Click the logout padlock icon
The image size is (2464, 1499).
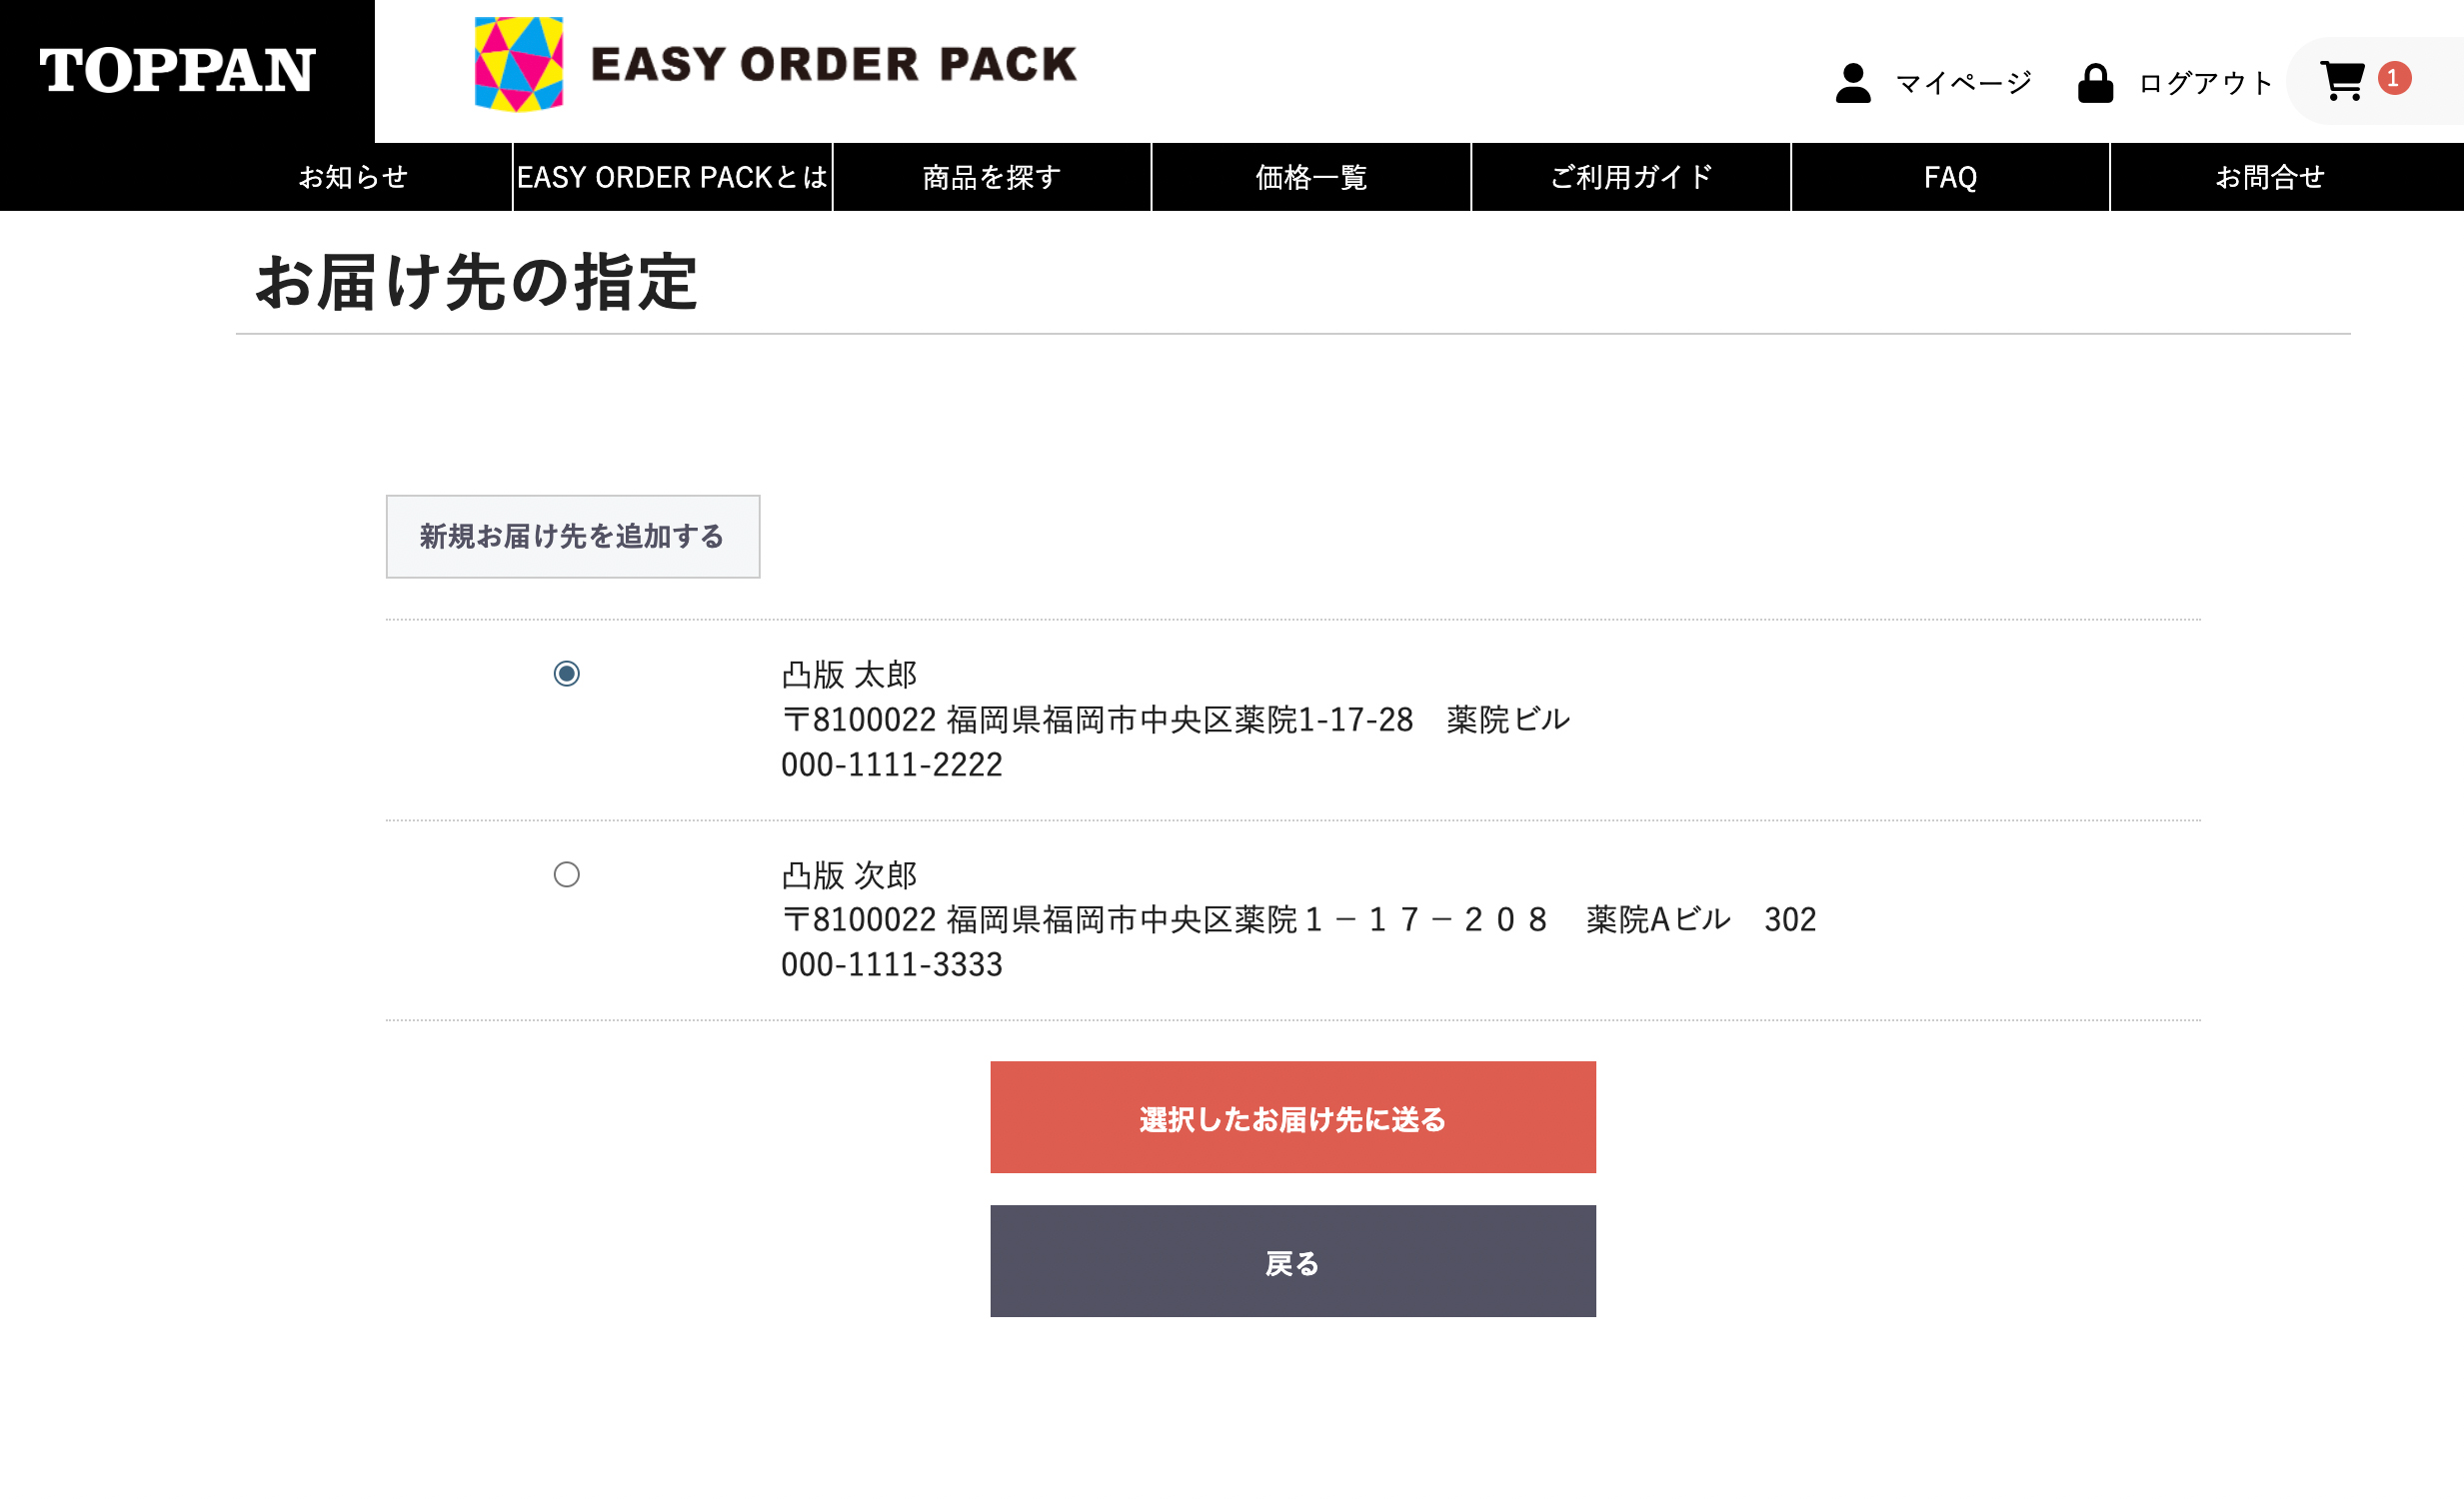pyautogui.click(x=2095, y=83)
